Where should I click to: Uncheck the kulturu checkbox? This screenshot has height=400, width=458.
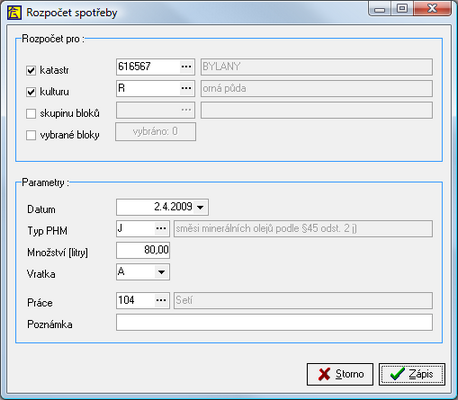31,92
